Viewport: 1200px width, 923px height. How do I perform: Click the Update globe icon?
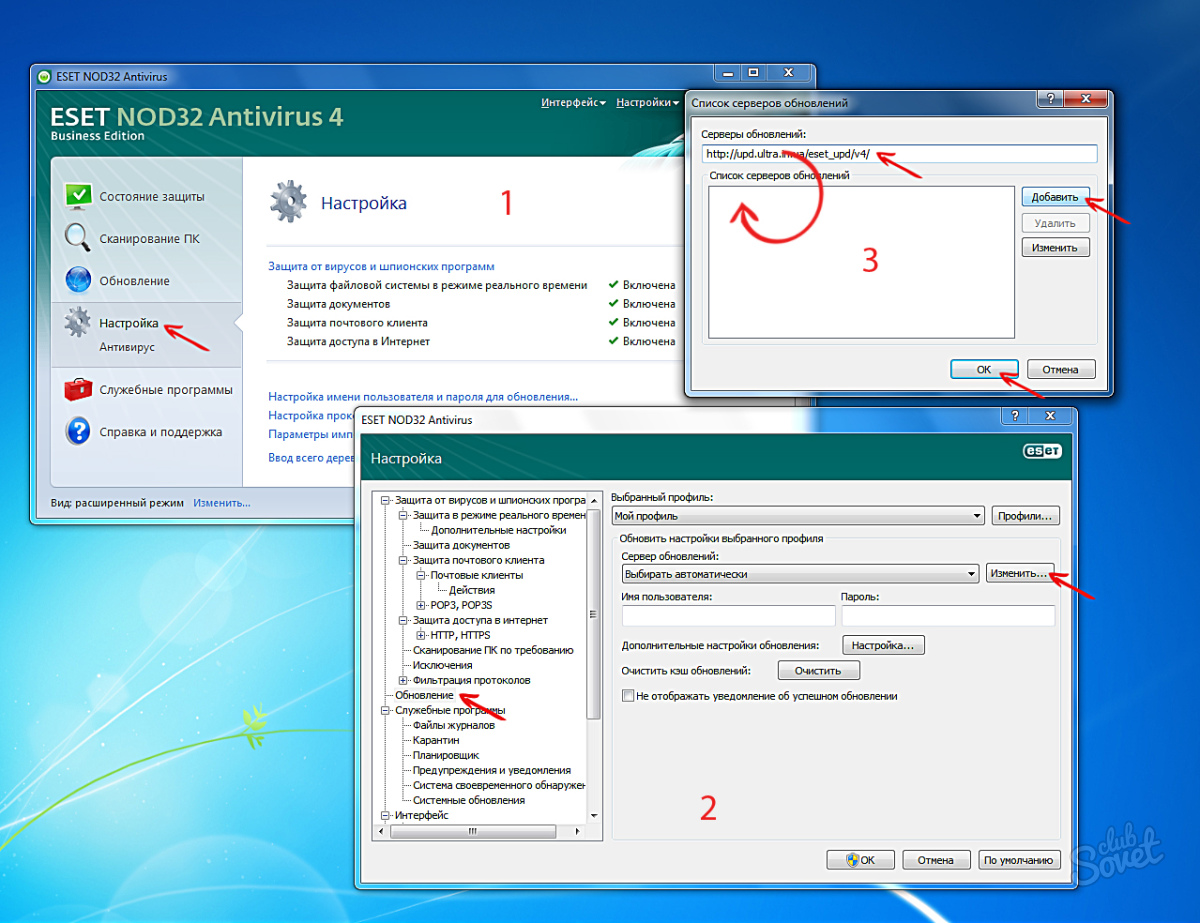coord(78,280)
